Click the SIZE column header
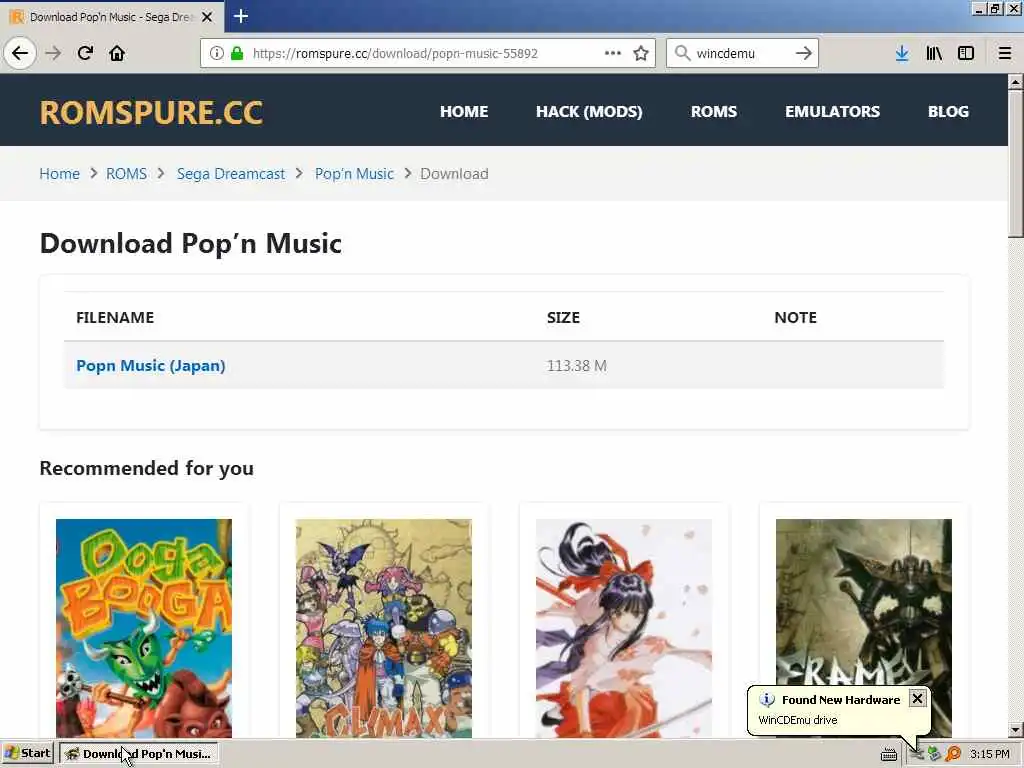The image size is (1024, 768). [563, 317]
